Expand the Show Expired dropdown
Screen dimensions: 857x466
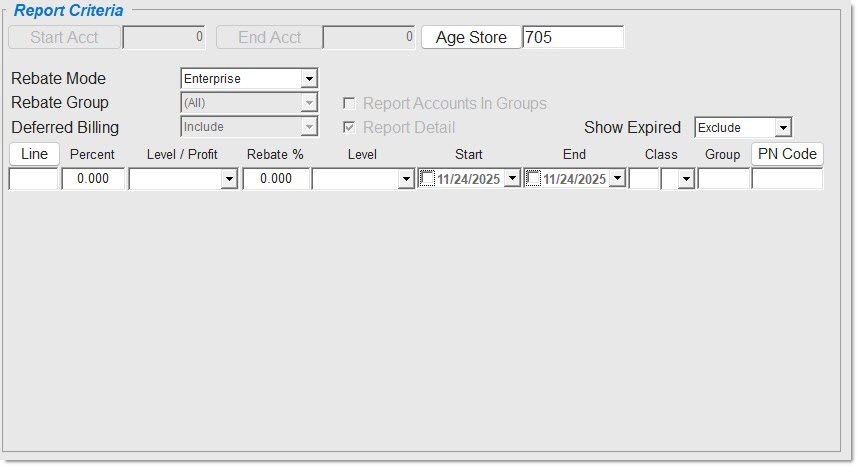[x=782, y=128]
